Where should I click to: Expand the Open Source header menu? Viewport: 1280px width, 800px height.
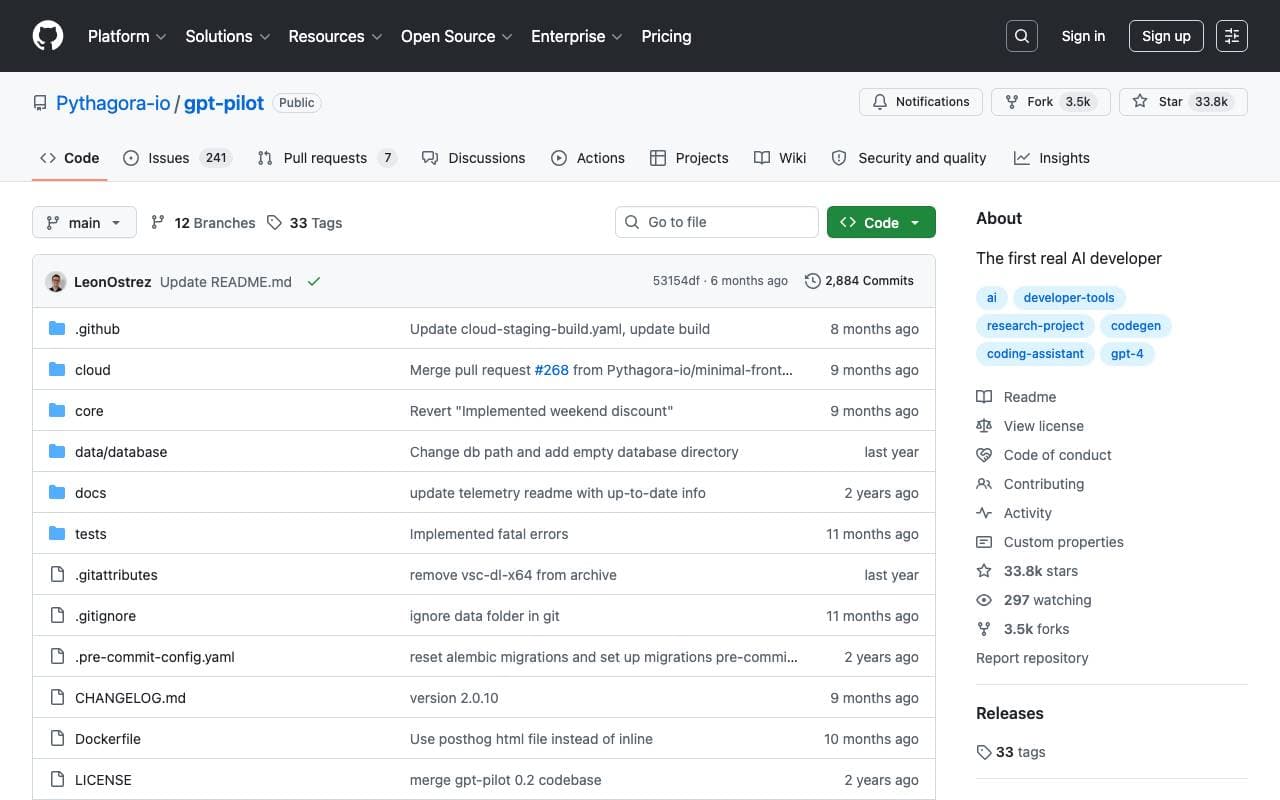coord(456,36)
